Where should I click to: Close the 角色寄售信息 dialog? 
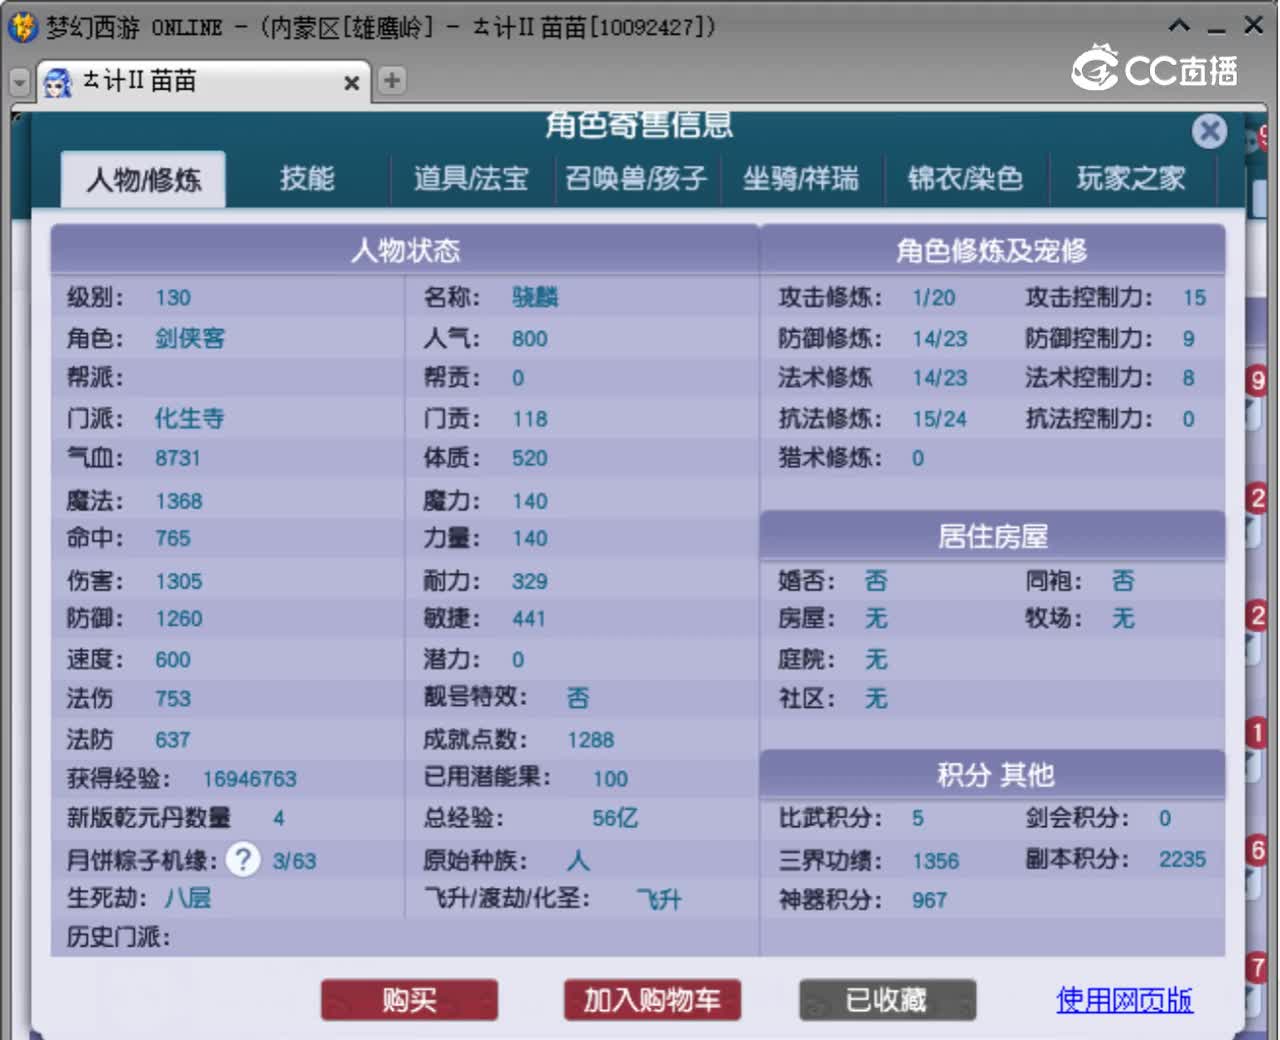click(1209, 131)
